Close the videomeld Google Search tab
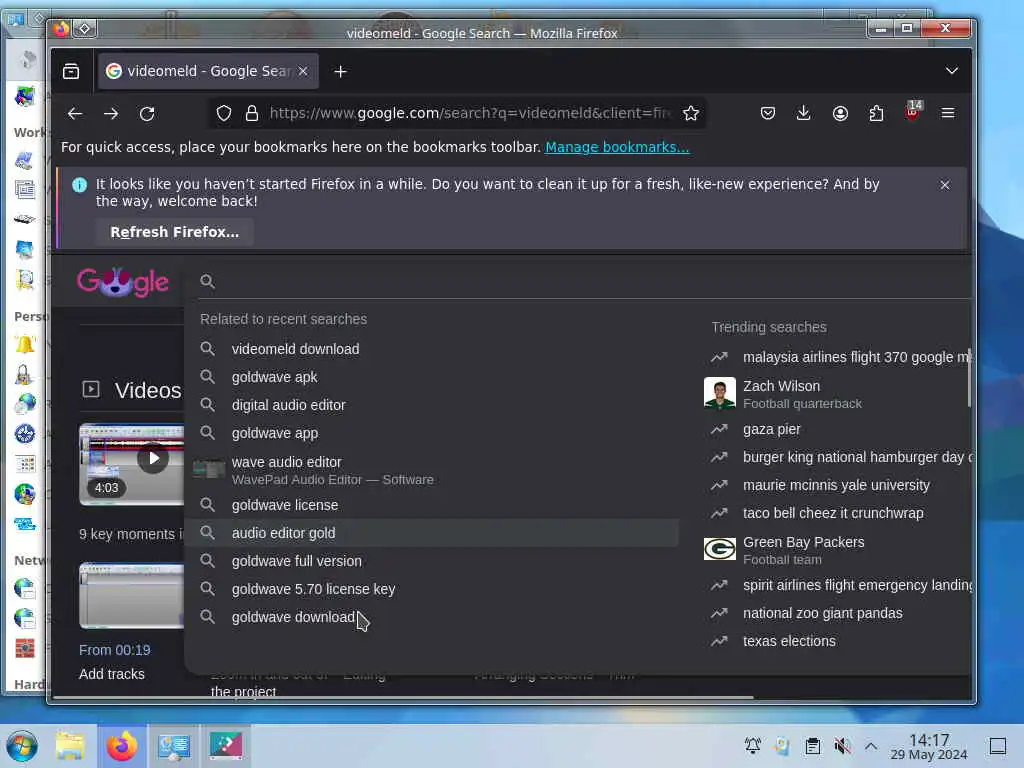 click(303, 71)
